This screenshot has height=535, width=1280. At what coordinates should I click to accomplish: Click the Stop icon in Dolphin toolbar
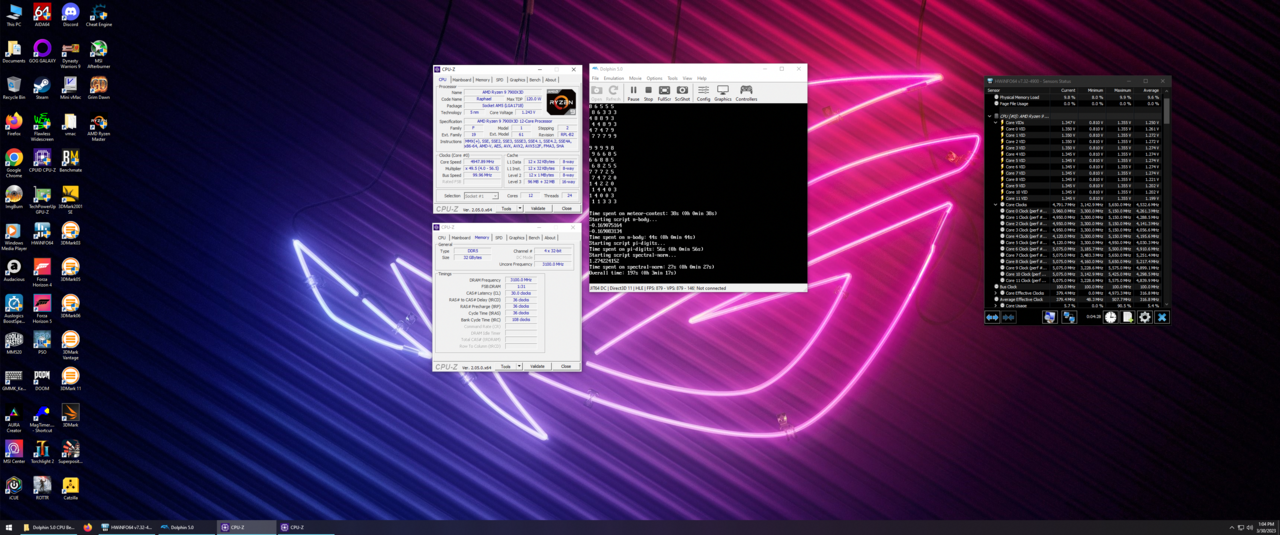(648, 92)
